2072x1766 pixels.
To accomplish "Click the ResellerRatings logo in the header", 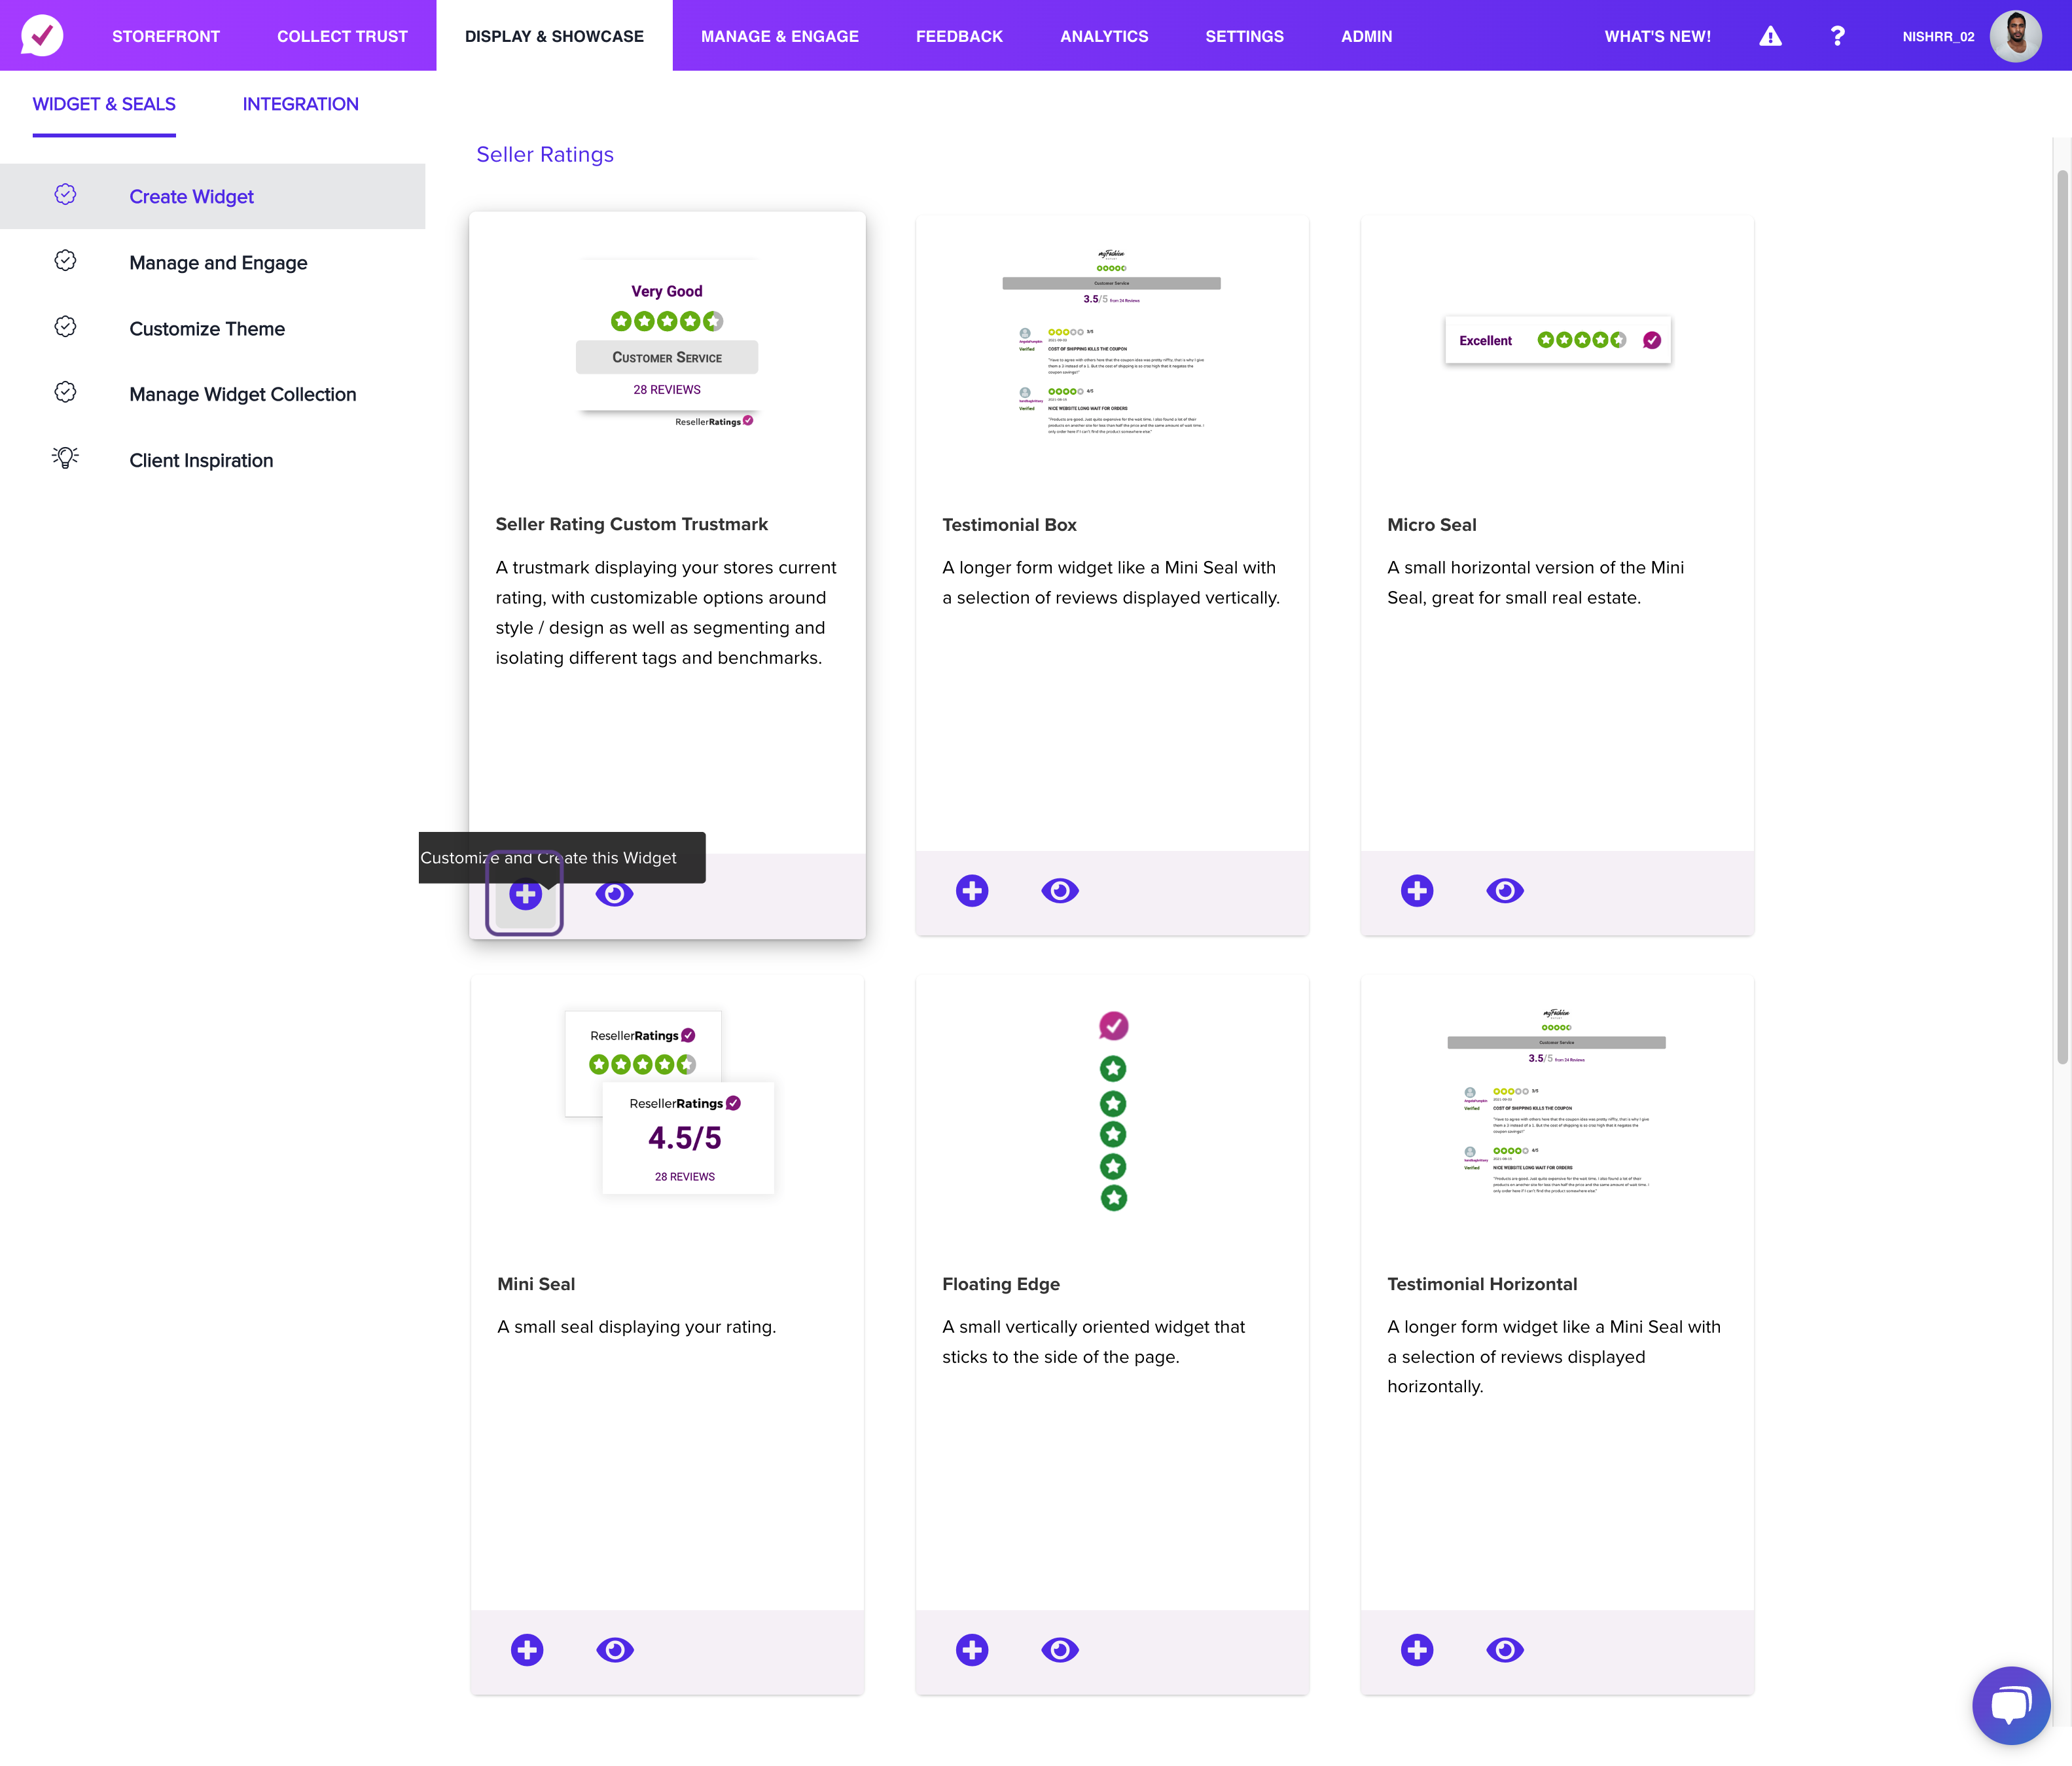I will click(x=42, y=35).
